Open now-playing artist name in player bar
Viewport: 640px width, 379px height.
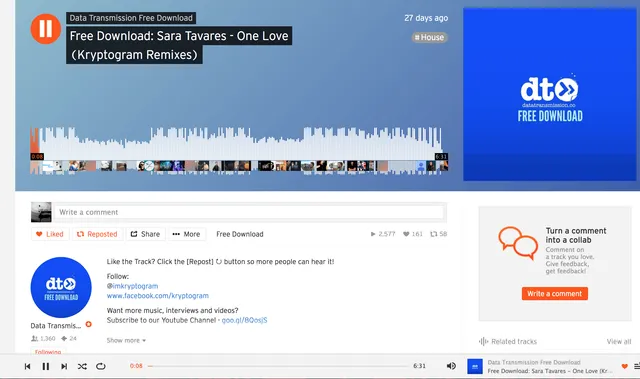tap(534, 362)
